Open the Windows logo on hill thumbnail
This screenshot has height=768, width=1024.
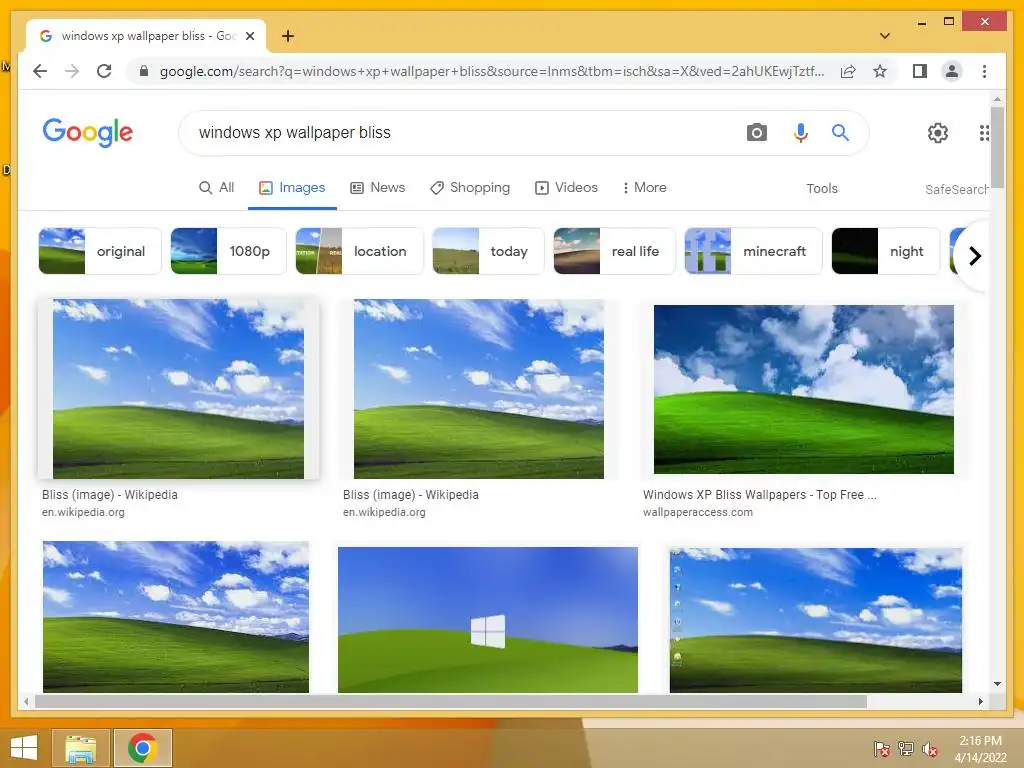488,620
